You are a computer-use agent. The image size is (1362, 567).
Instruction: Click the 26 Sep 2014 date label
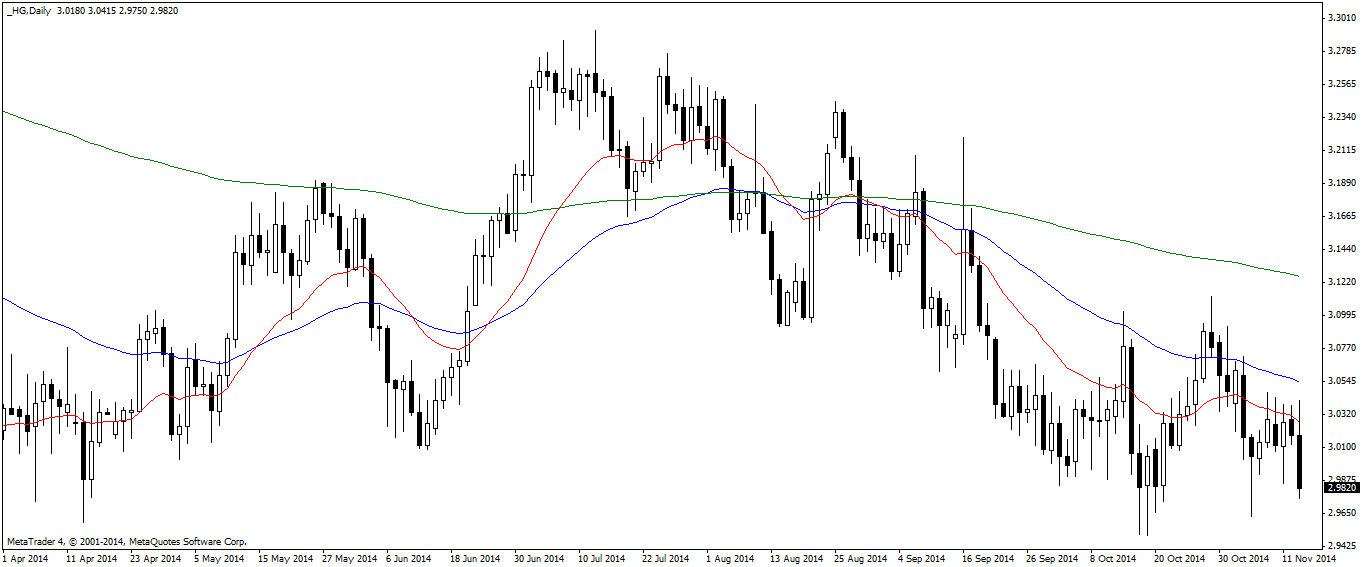1051,558
